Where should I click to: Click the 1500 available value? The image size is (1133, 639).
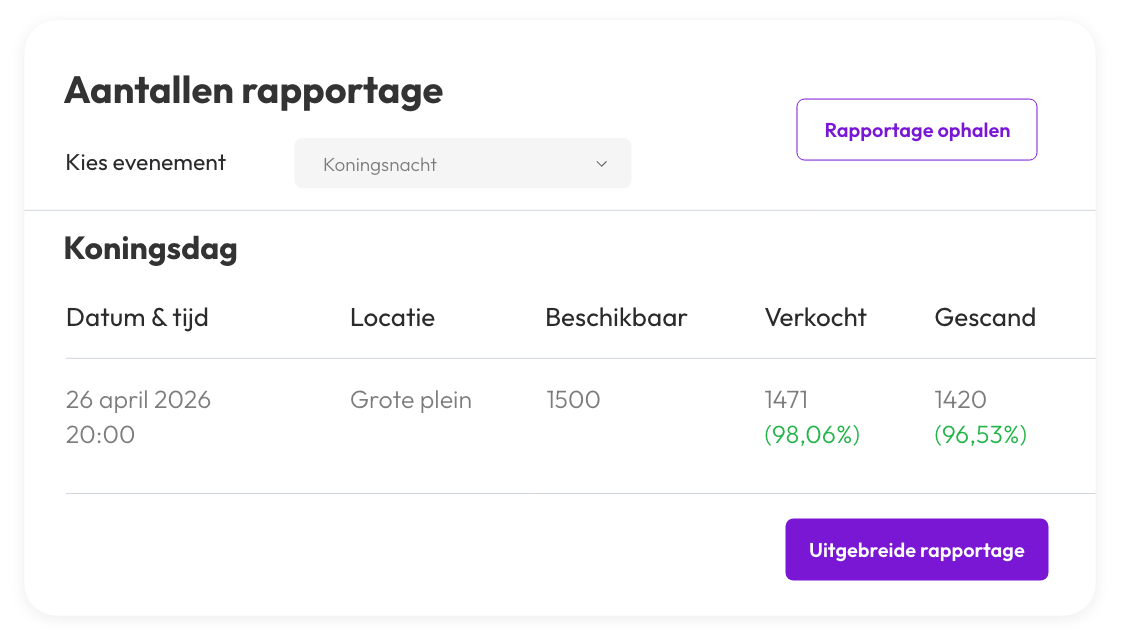[573, 400]
